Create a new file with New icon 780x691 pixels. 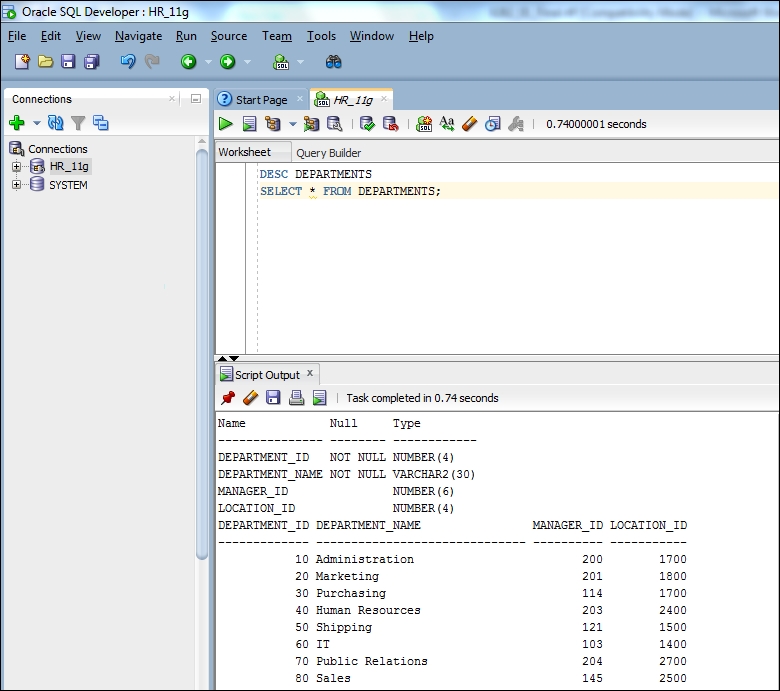(x=22, y=62)
